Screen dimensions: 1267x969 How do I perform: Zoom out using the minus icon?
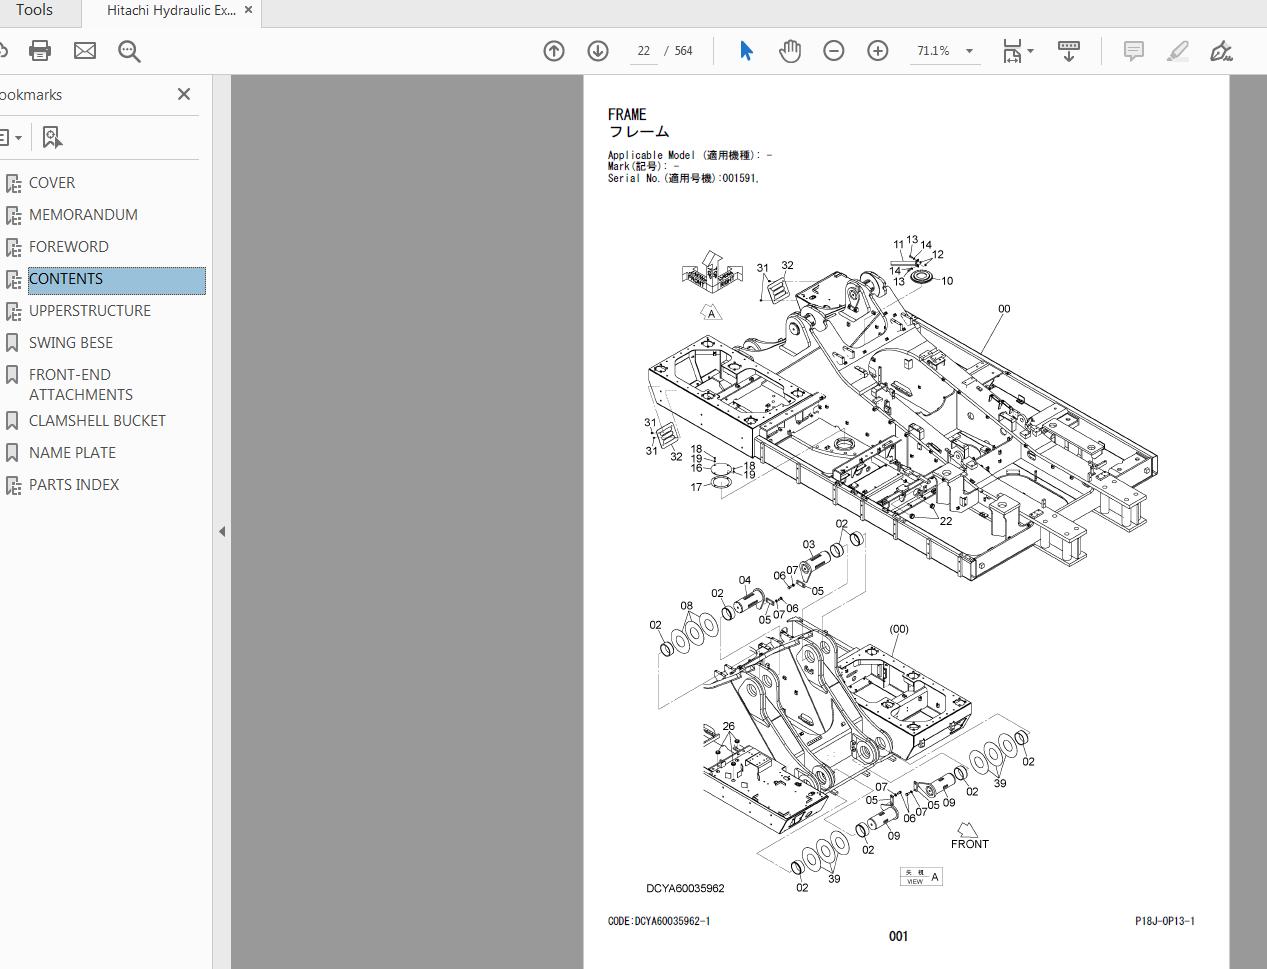834,50
